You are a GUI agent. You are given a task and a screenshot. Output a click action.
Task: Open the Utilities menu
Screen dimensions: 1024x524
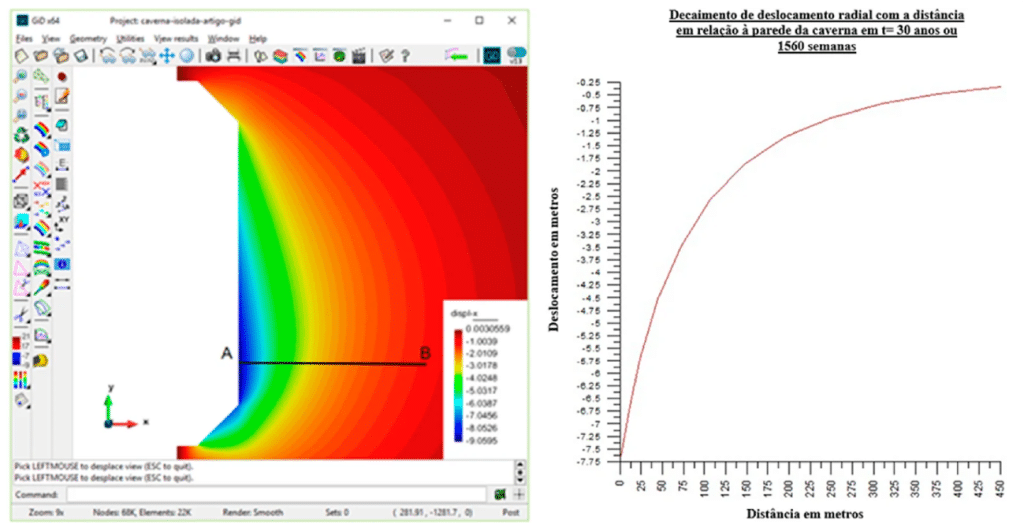(130, 39)
